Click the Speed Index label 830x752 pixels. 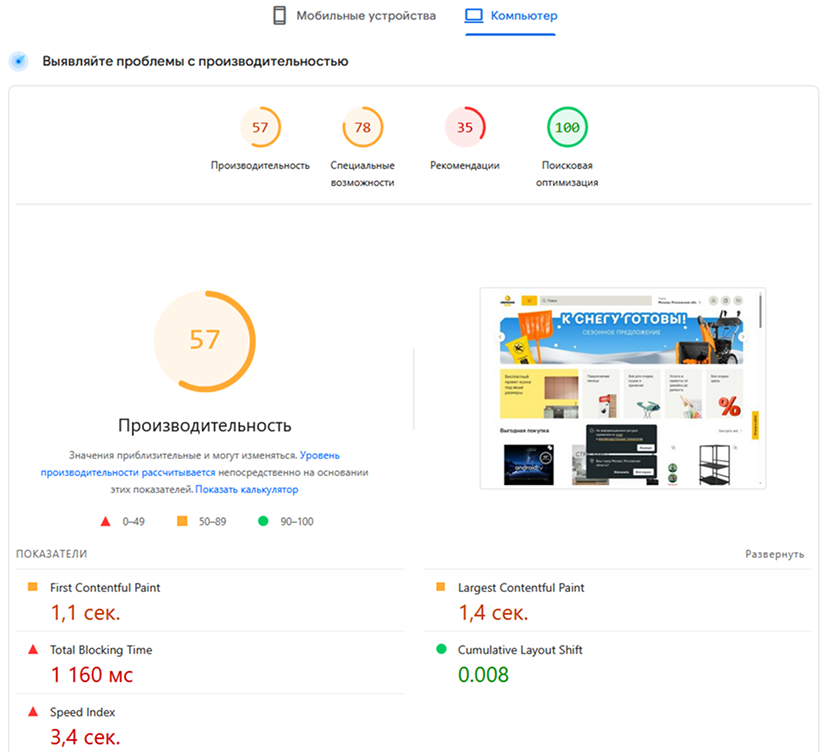(83, 712)
